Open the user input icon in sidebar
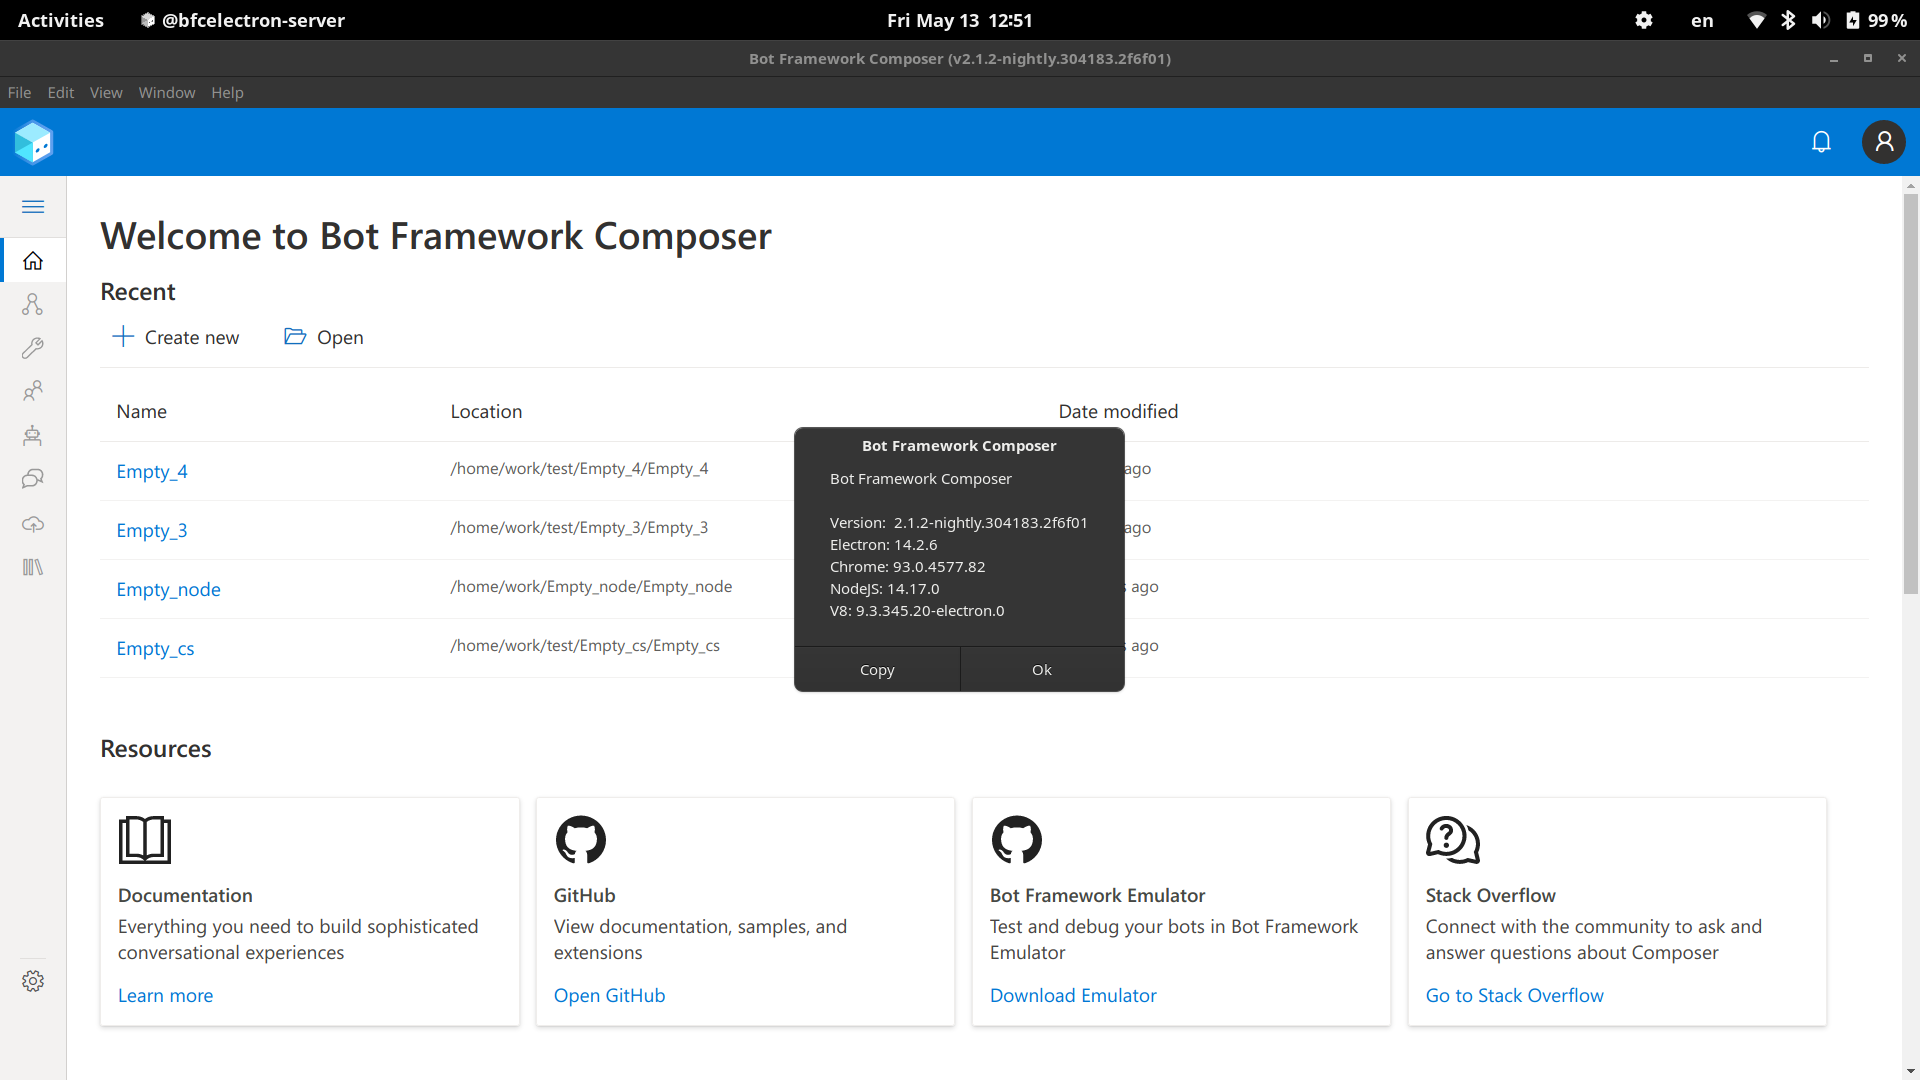Screen dimensions: 1920x1080 pyautogui.click(x=33, y=391)
